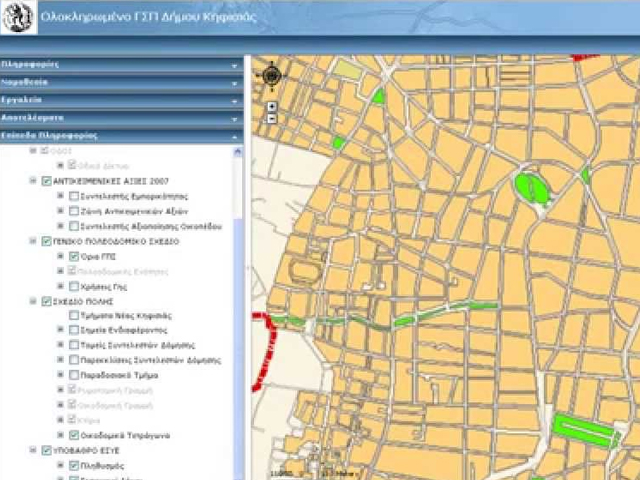
Task: Click the Όρια ΓΠΣ layer label
Action: coord(96,256)
